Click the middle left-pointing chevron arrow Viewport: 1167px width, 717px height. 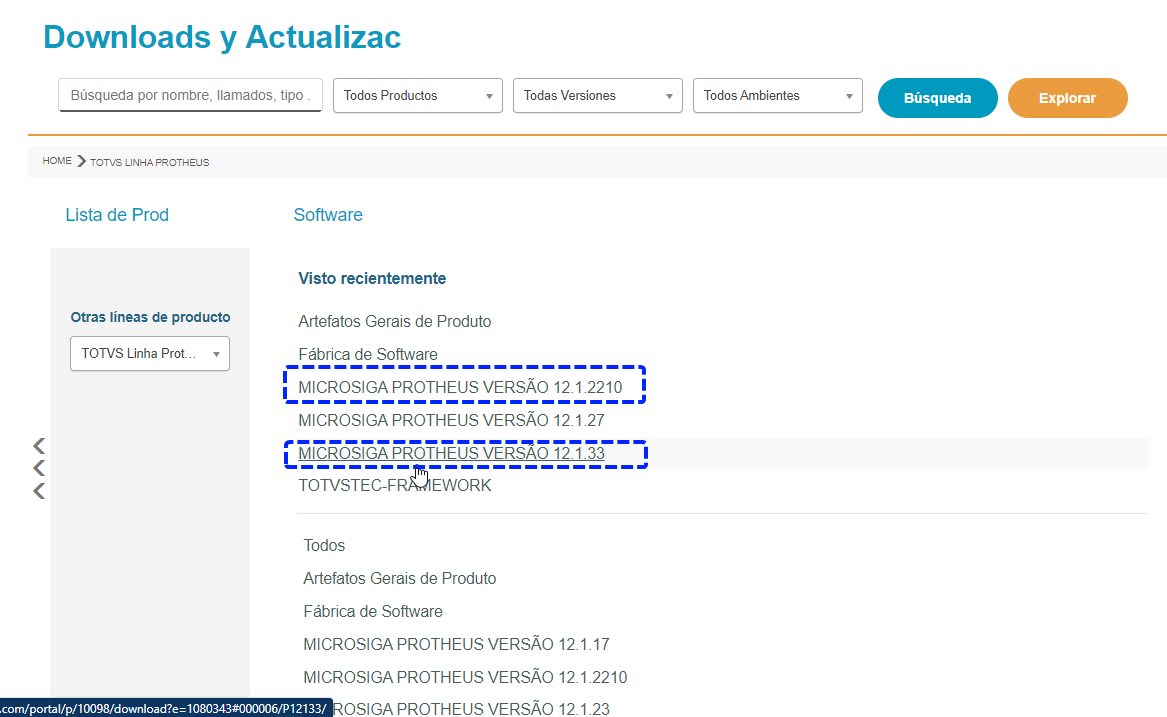tap(38, 467)
